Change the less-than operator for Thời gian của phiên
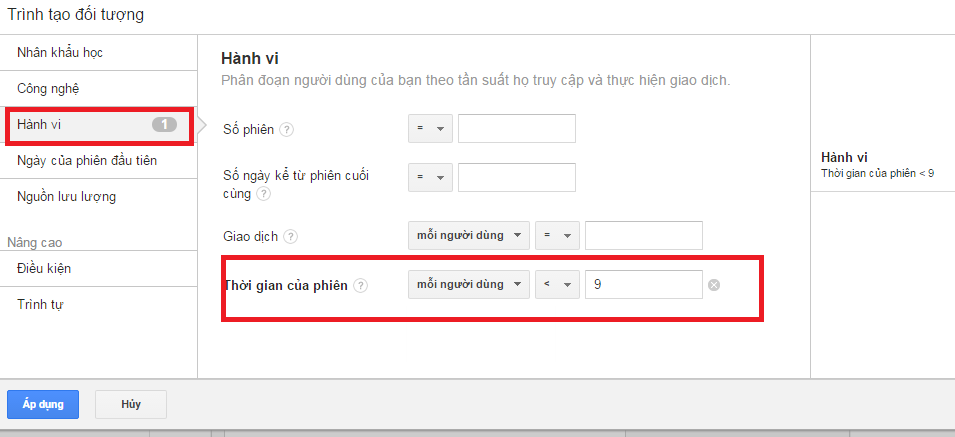This screenshot has width=955, height=437. [557, 285]
